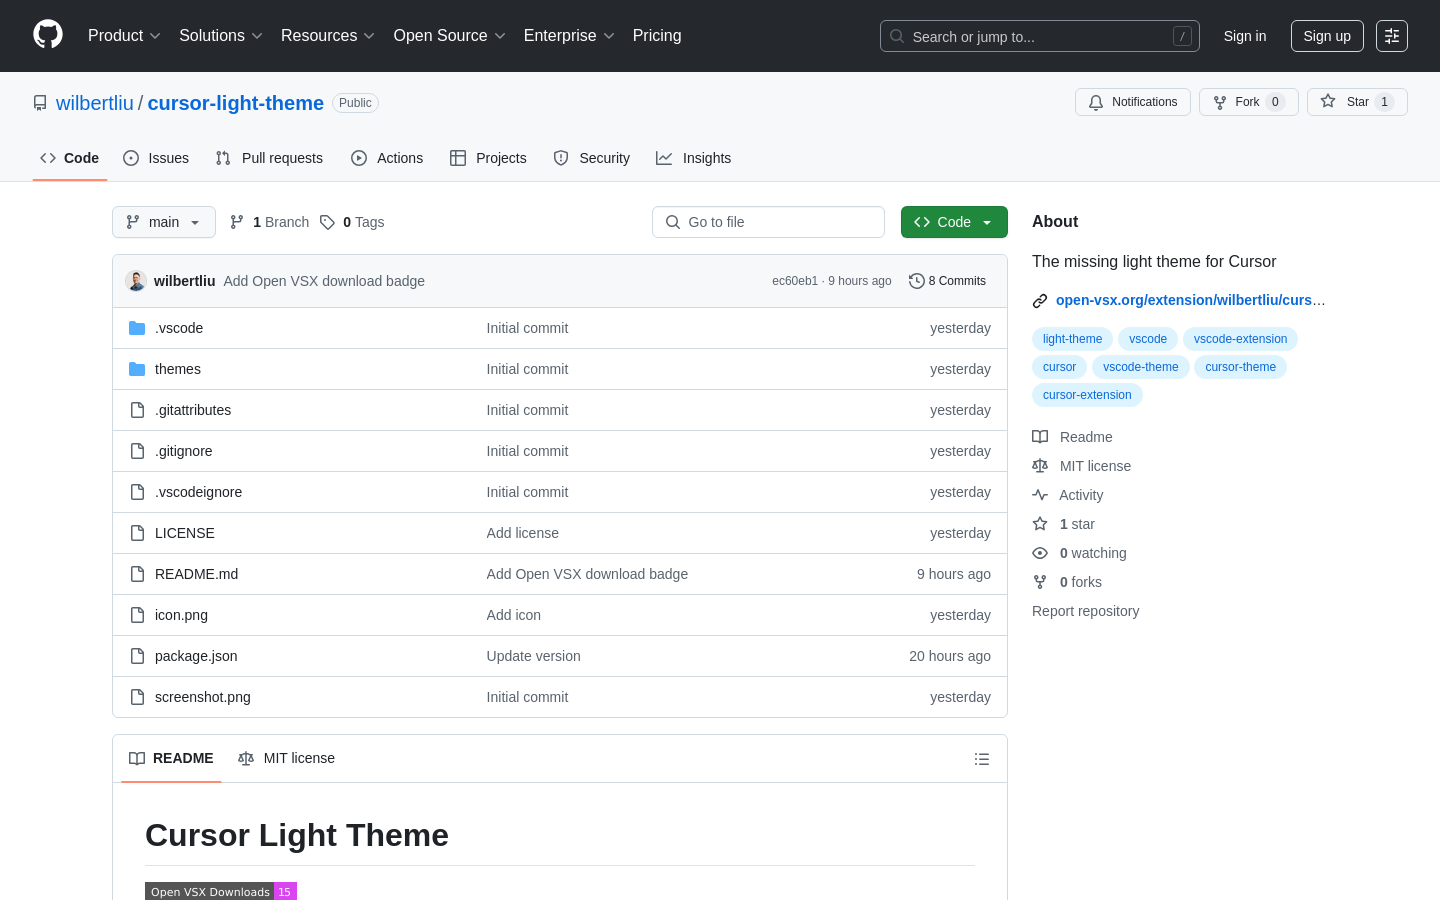1440x900 pixels.
Task: Focus the Search or jump to field
Action: [1040, 36]
